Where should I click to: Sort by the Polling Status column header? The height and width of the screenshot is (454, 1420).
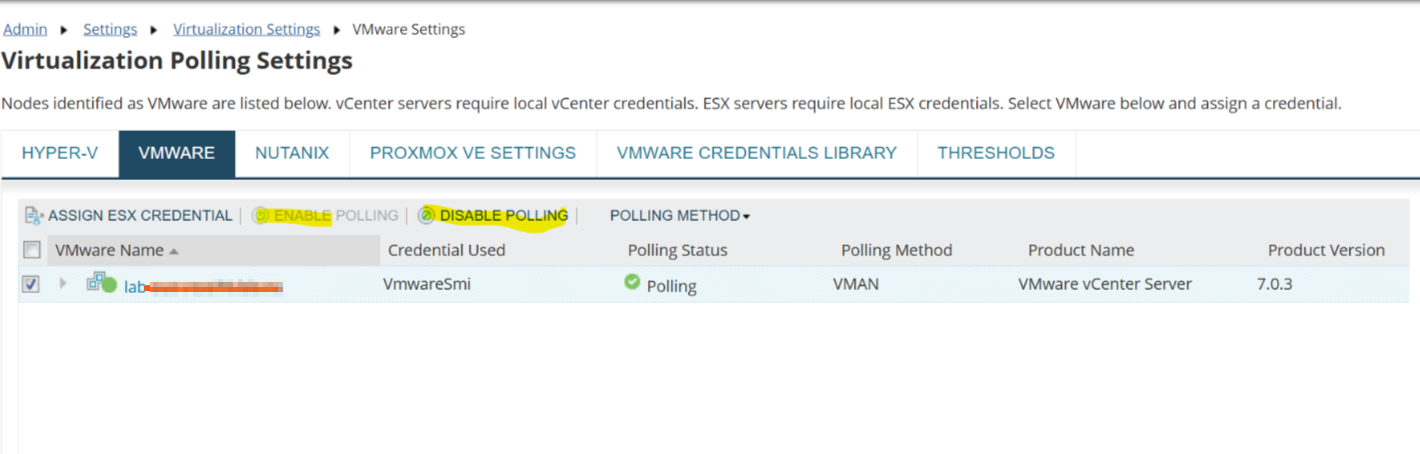coord(677,250)
